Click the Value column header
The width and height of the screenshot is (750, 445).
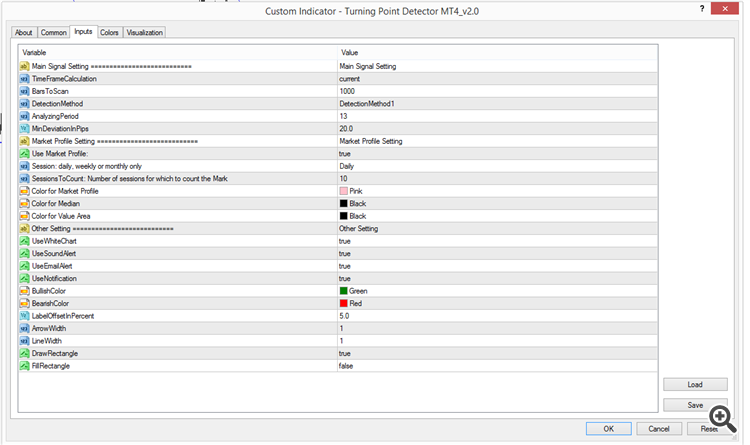tap(497, 53)
